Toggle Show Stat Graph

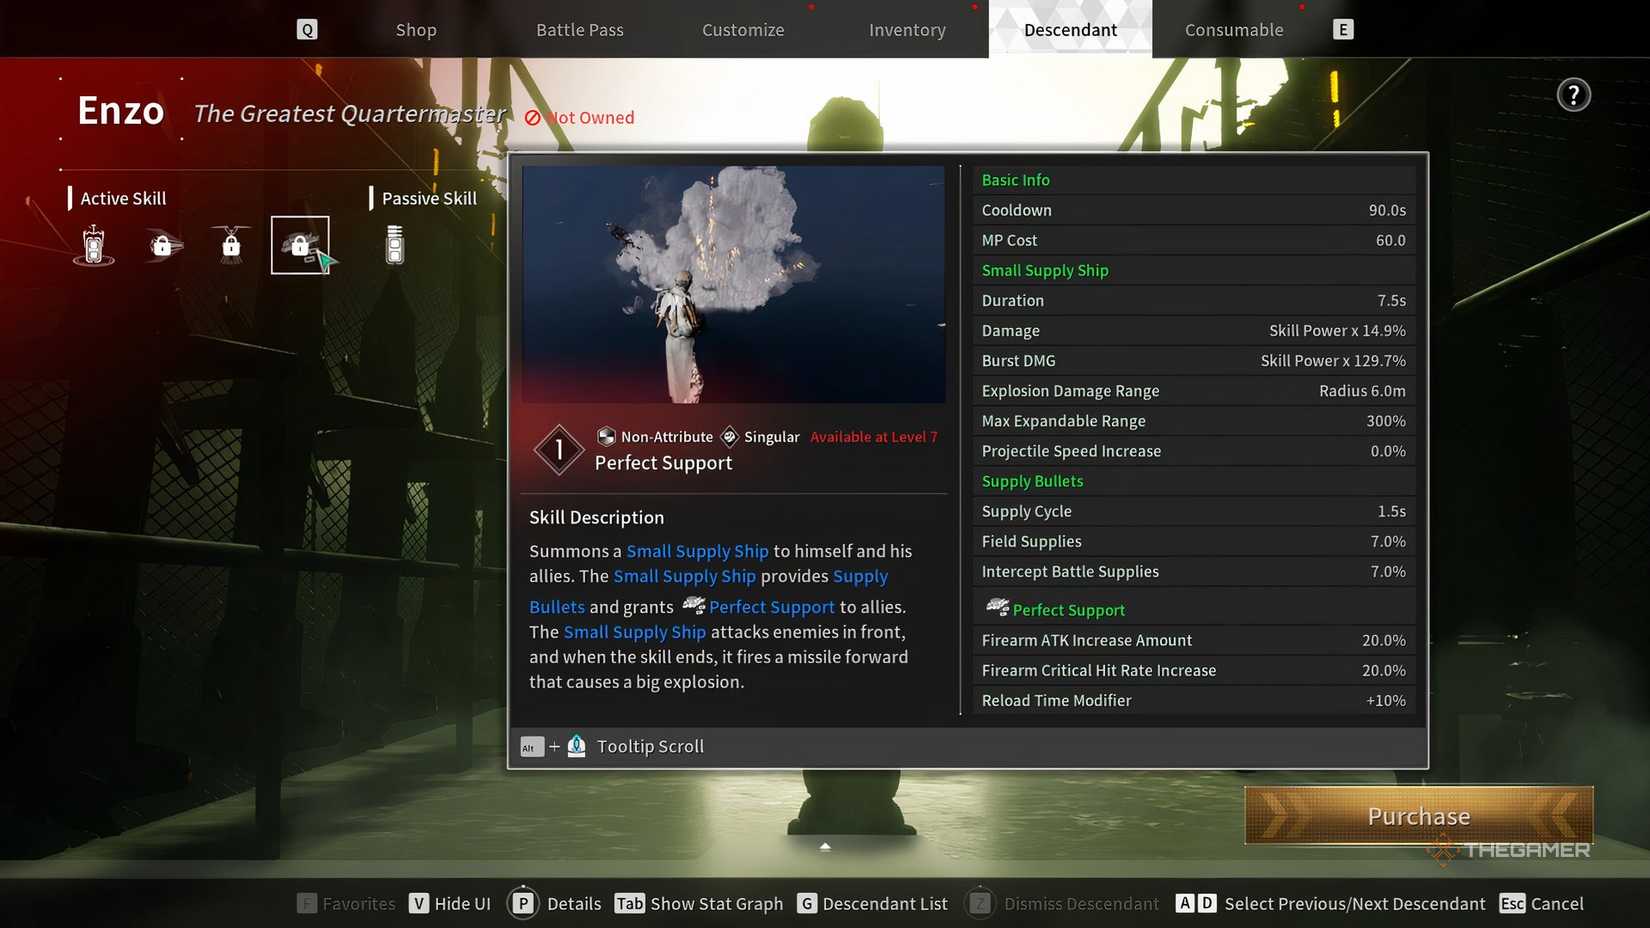point(700,904)
